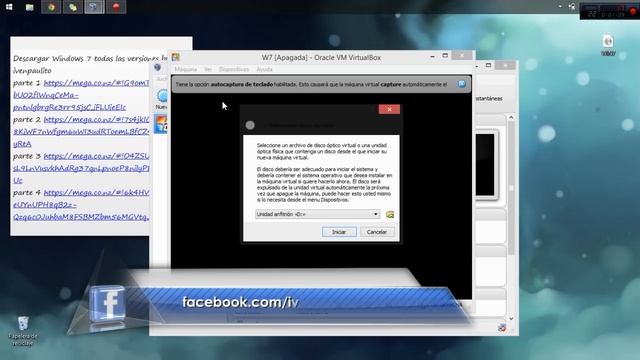
Task: Open the network tray icon
Action: (x=572, y=7)
